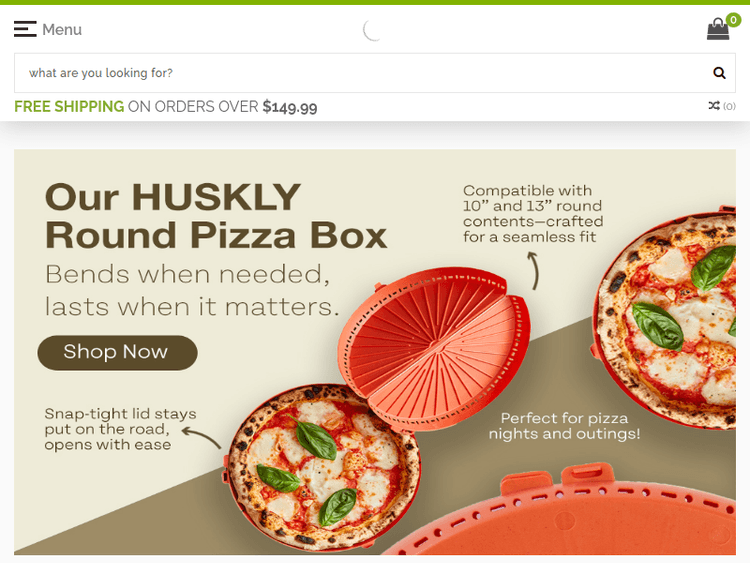
Task: Click the 'Compatible with 10" and 13"' caption
Action: pos(533,214)
